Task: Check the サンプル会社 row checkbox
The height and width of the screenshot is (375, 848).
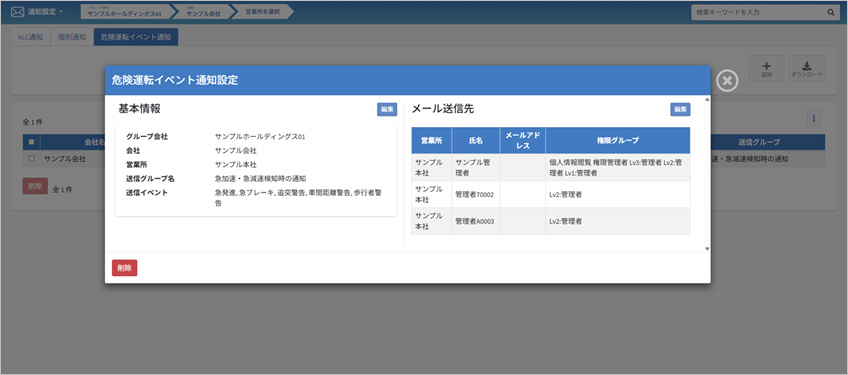Action: (31, 159)
